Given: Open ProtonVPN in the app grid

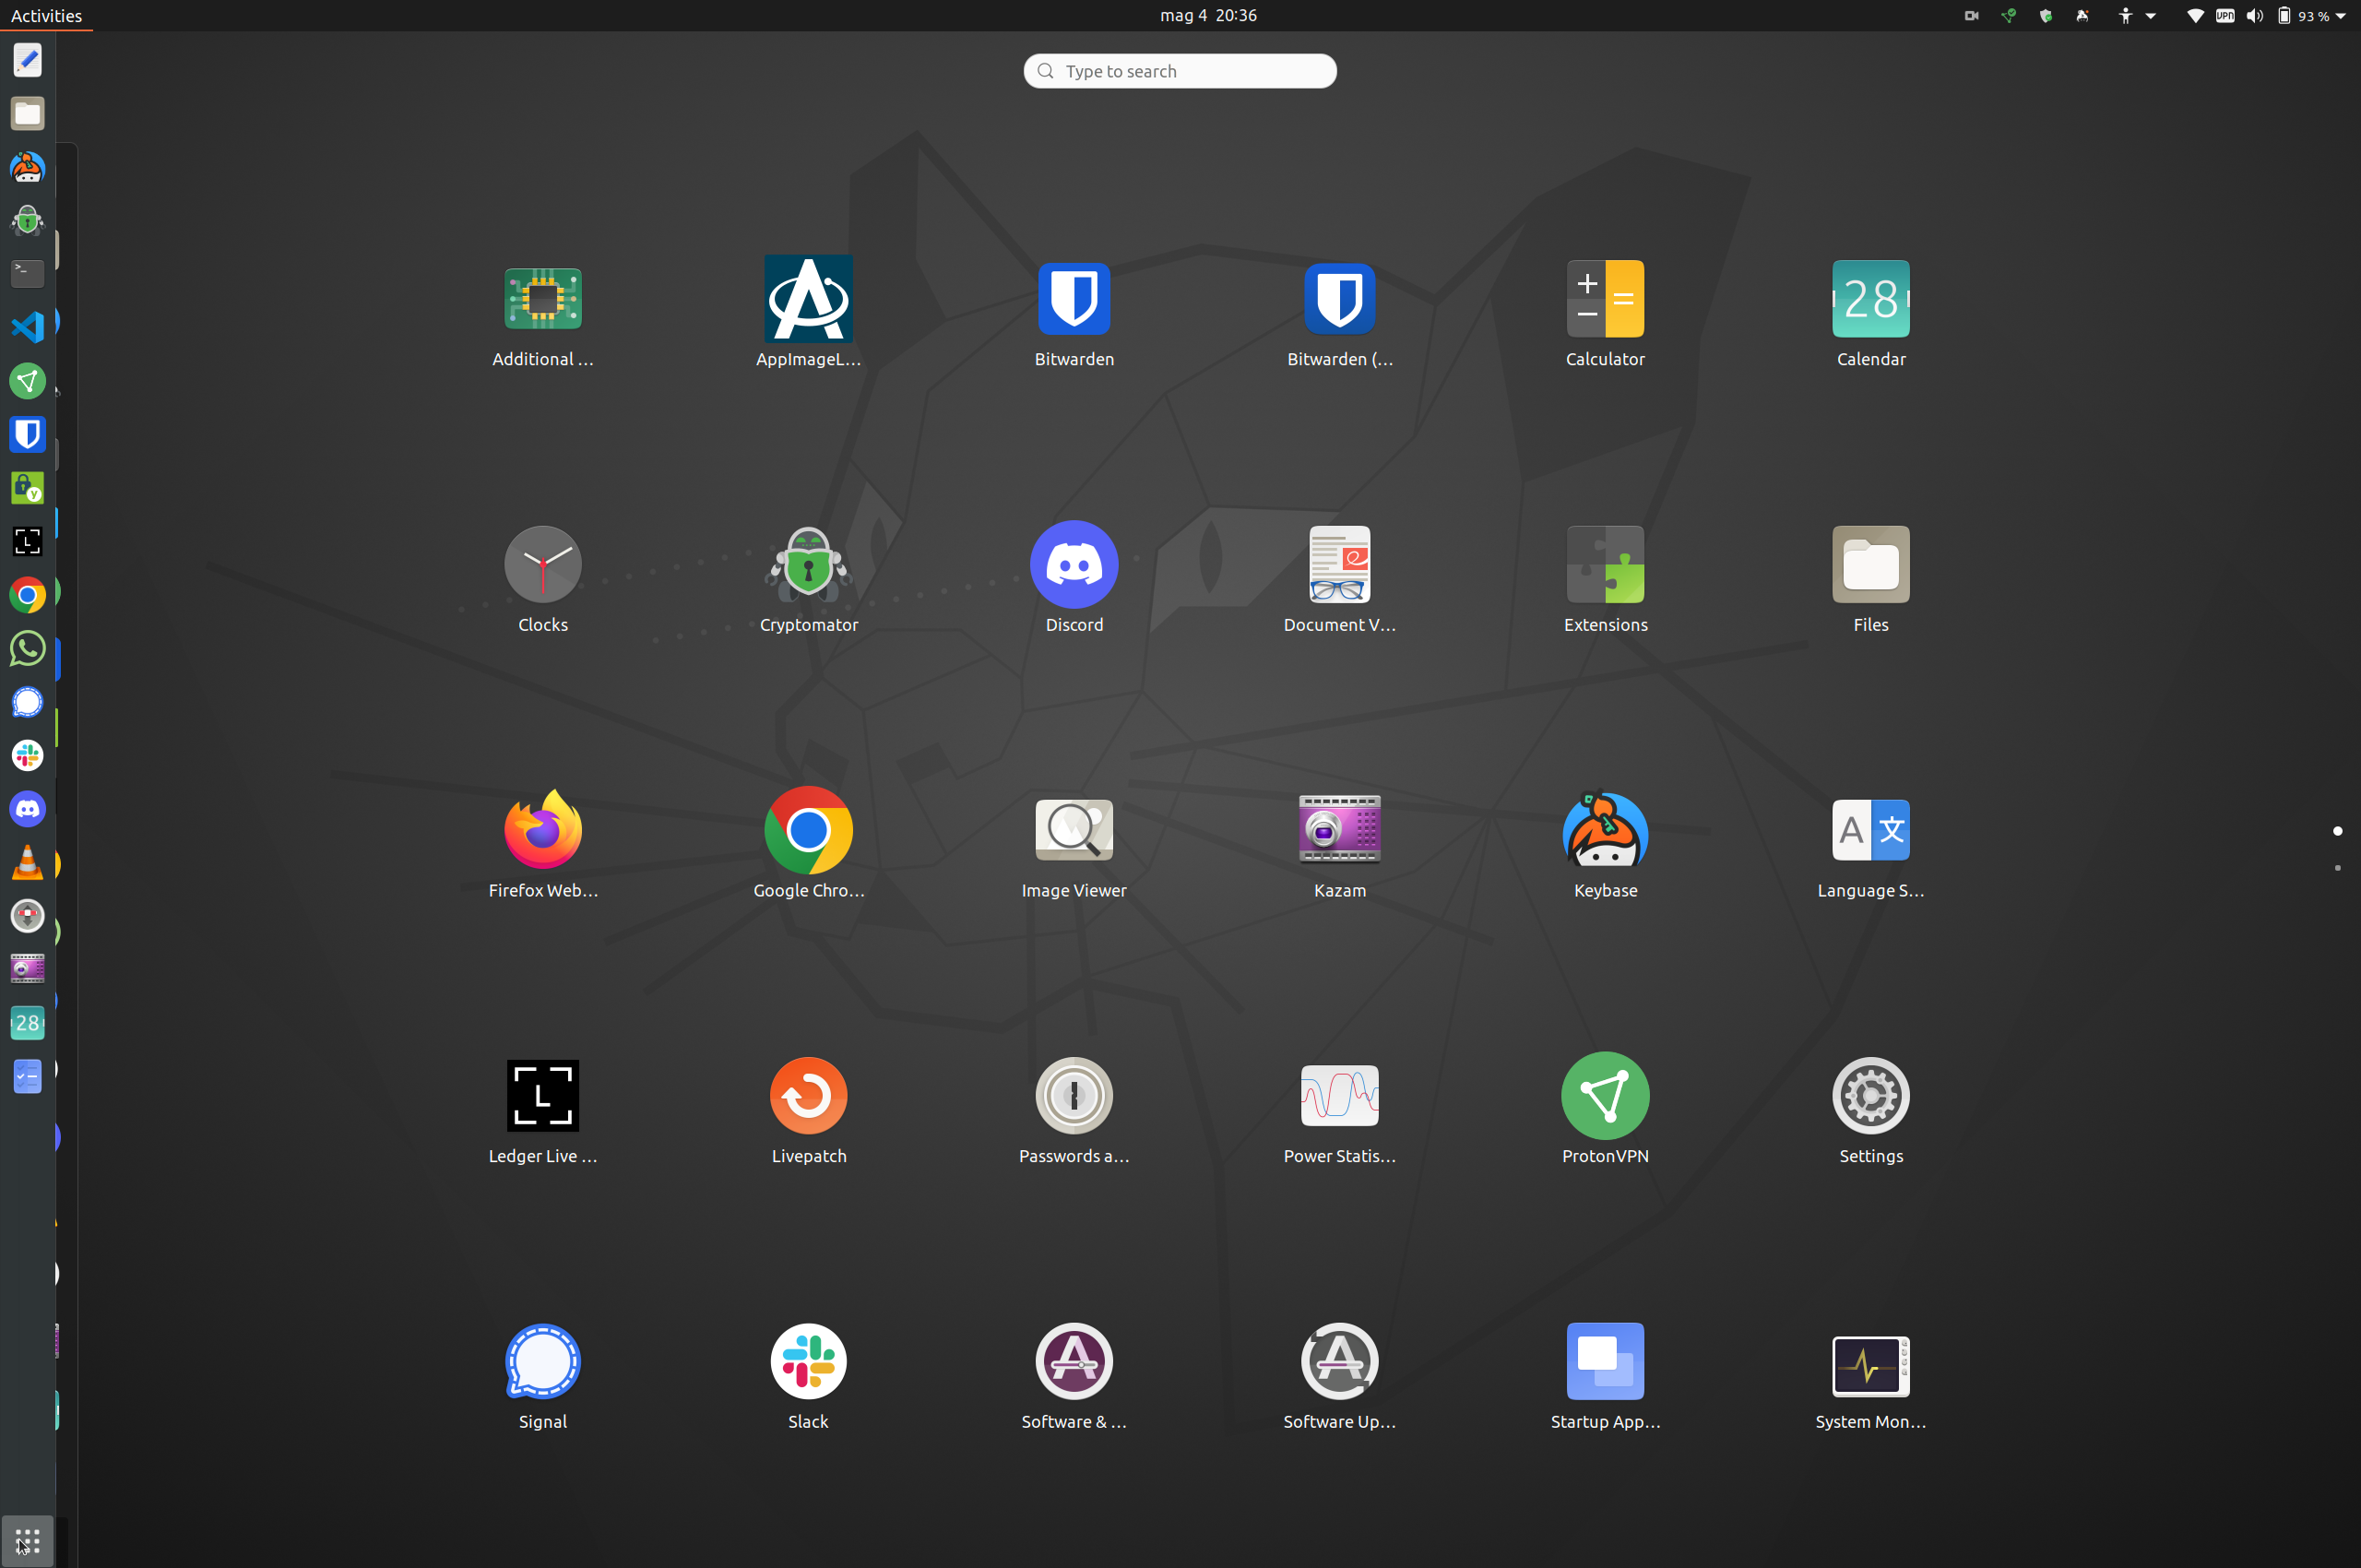Looking at the screenshot, I should [1605, 1096].
